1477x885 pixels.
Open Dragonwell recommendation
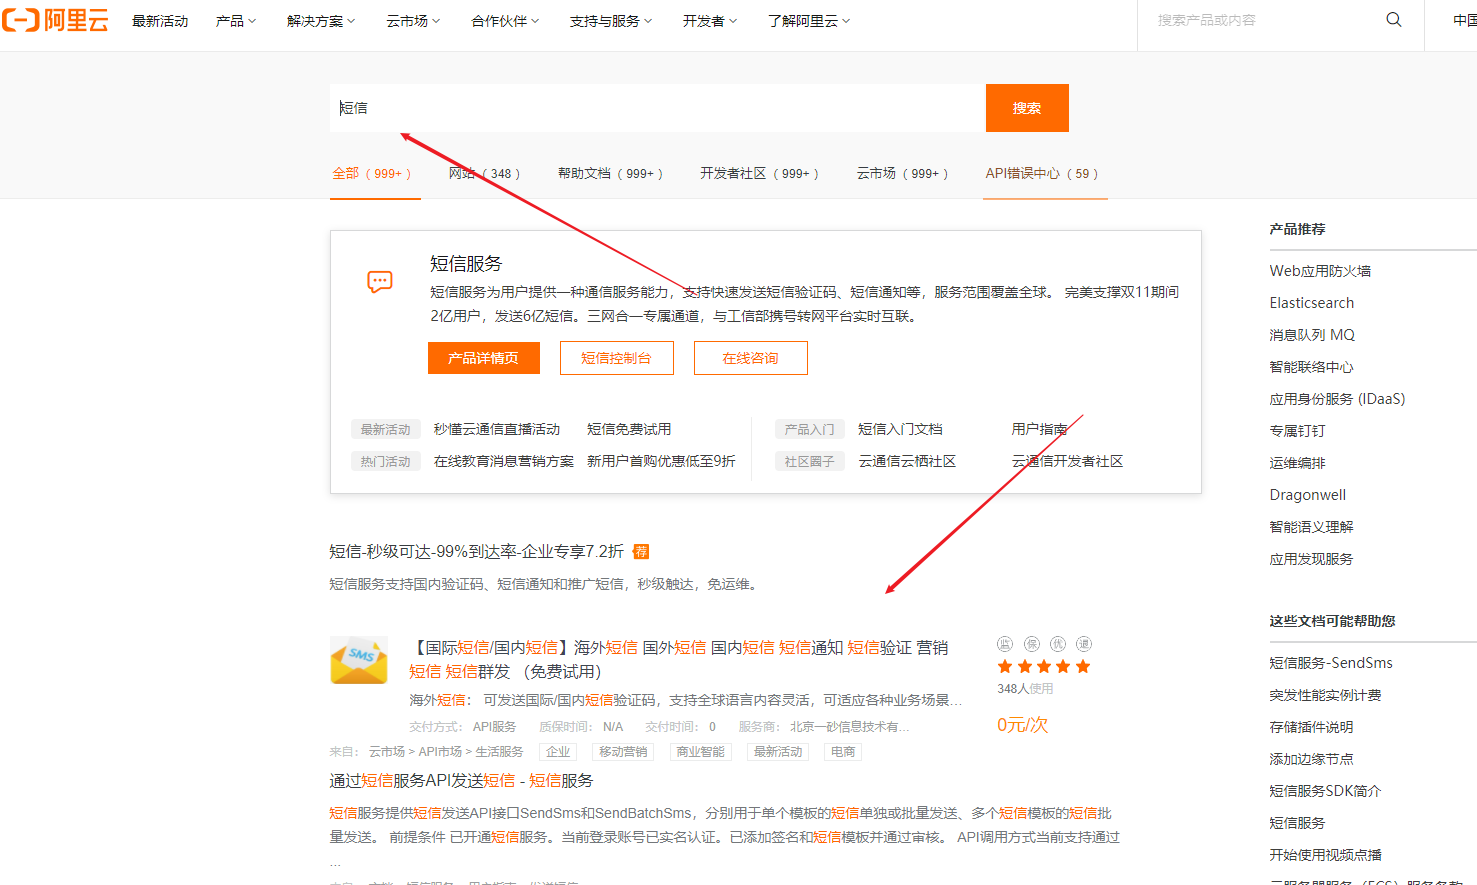(1308, 495)
